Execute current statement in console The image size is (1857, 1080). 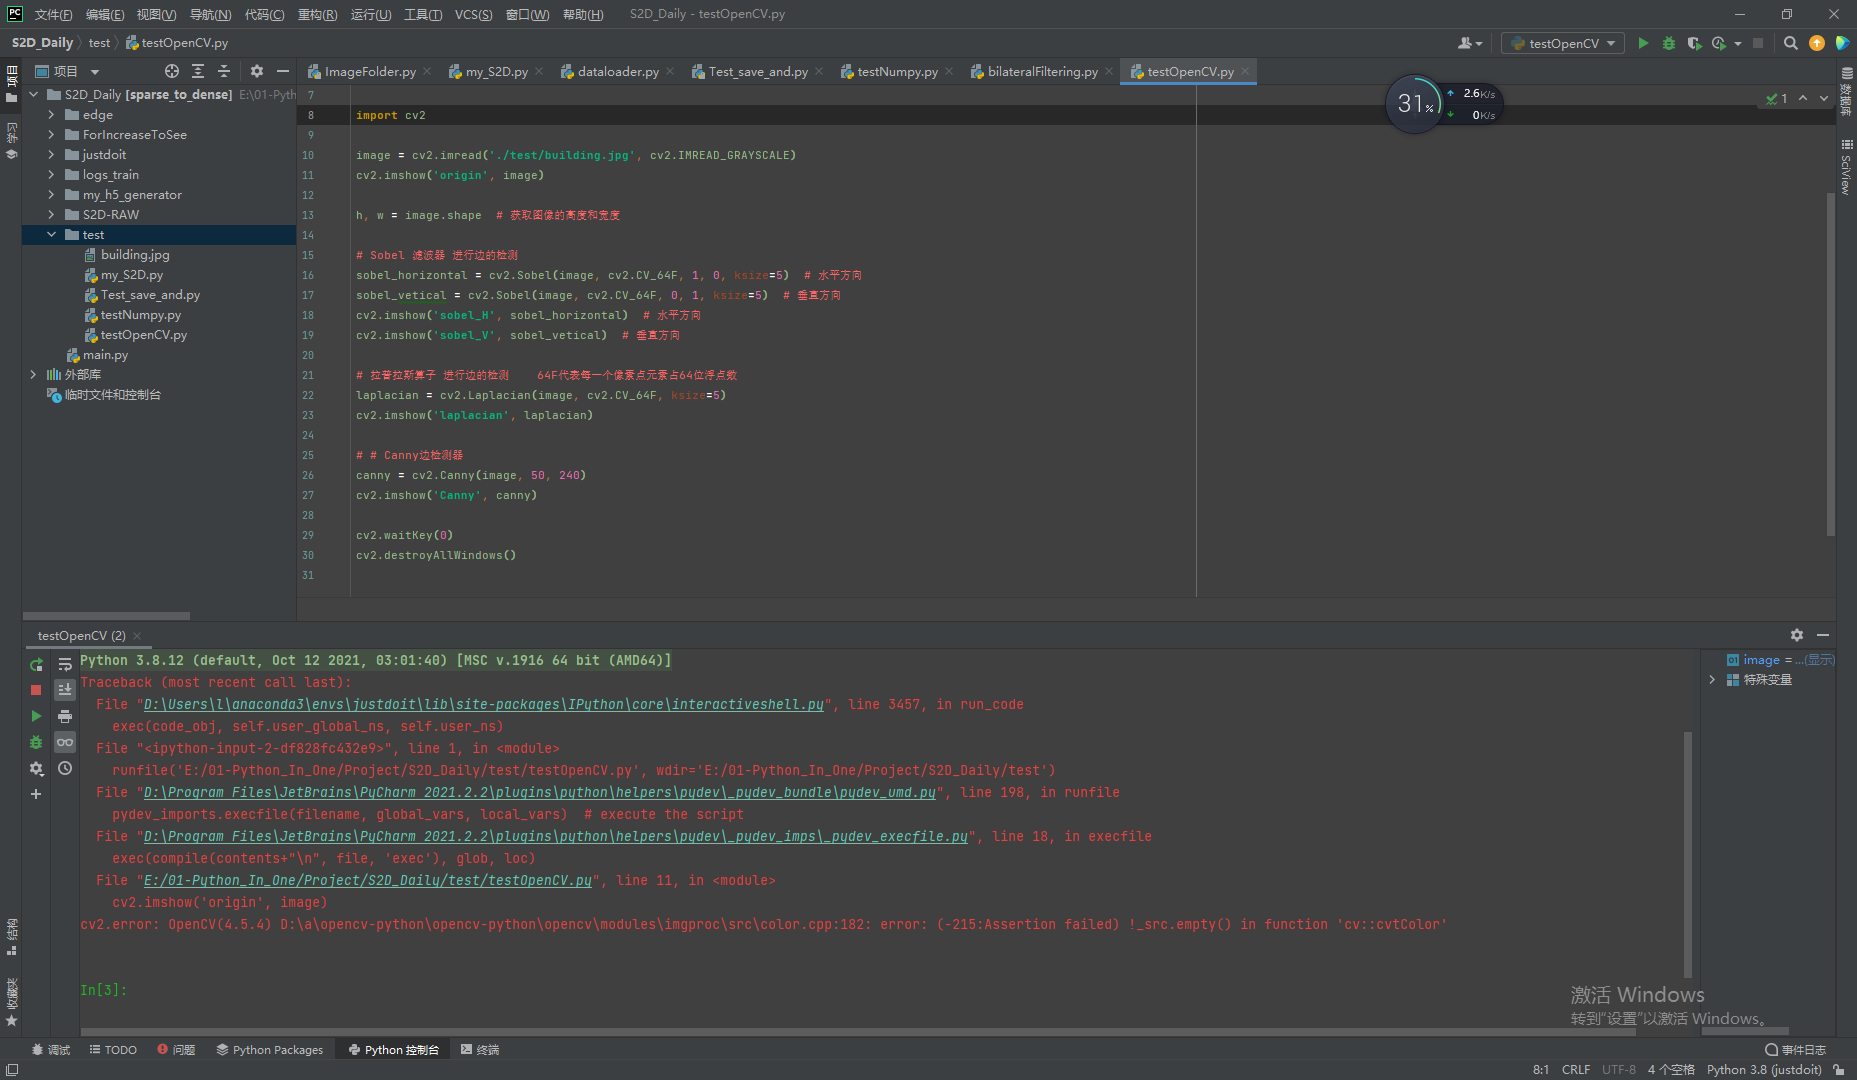(x=36, y=716)
